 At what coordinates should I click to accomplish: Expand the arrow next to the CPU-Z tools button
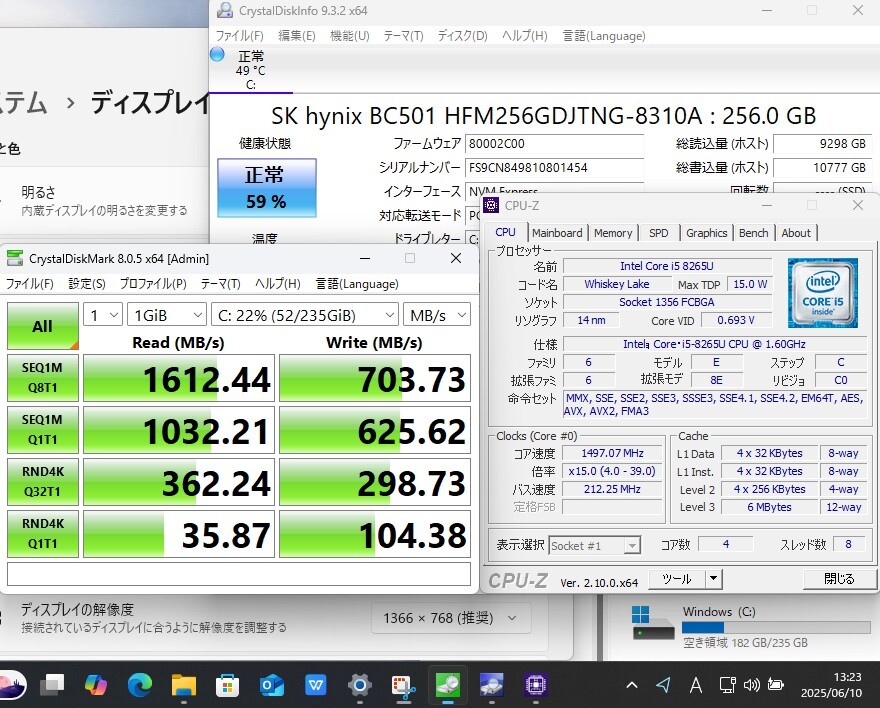coord(713,578)
